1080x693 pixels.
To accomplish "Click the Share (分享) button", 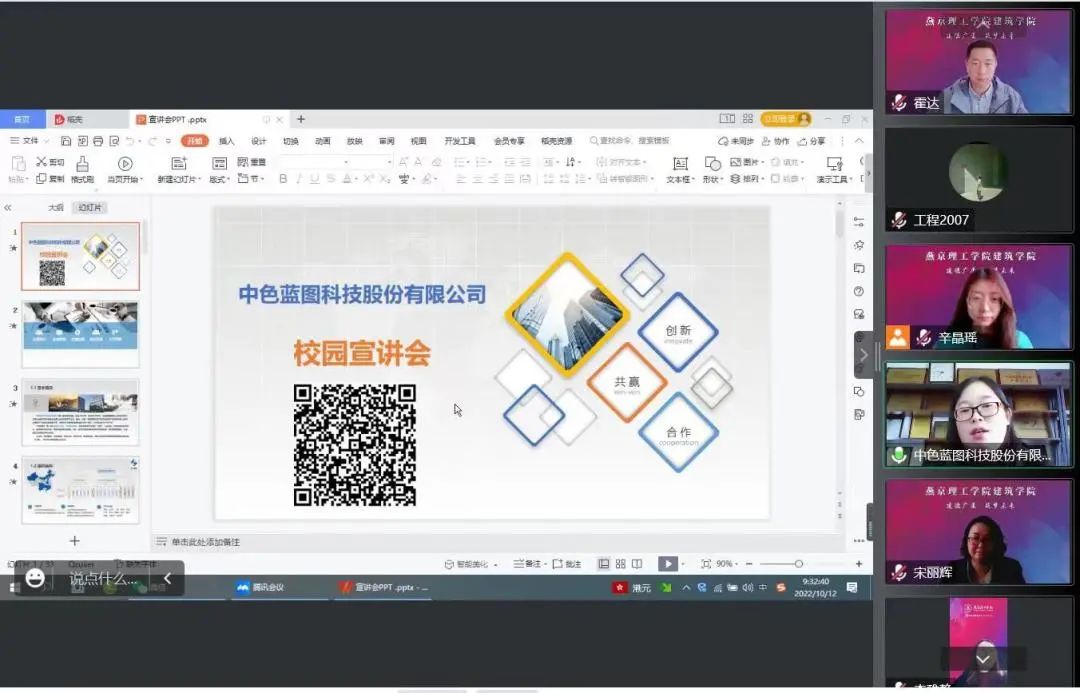I will pos(811,141).
